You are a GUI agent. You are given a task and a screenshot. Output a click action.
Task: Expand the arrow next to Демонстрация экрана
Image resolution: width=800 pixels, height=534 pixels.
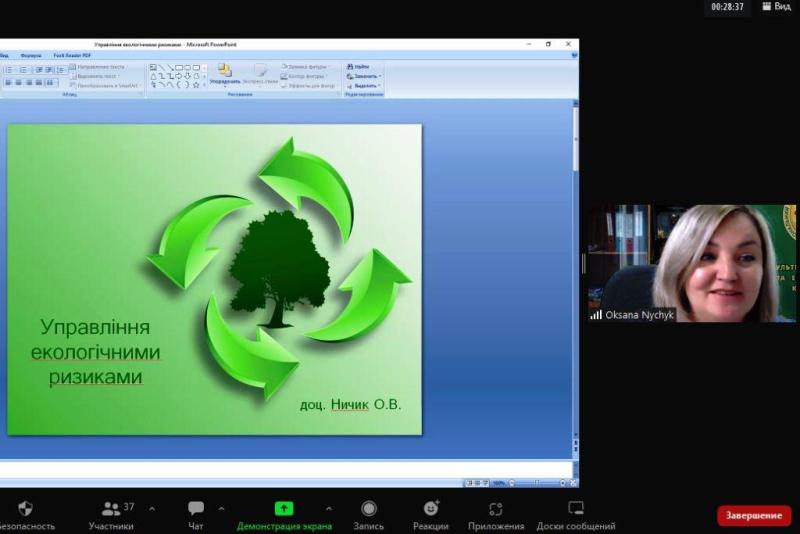tap(328, 508)
